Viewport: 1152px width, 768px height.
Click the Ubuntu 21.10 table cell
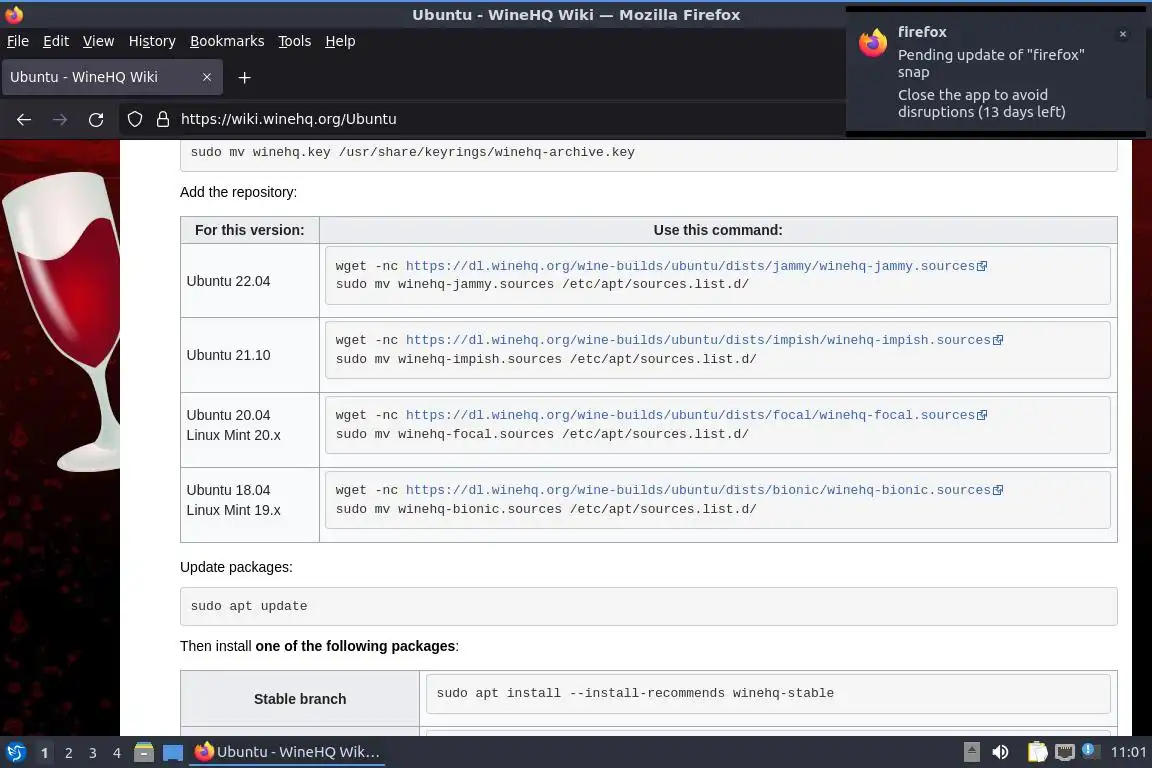(250, 355)
